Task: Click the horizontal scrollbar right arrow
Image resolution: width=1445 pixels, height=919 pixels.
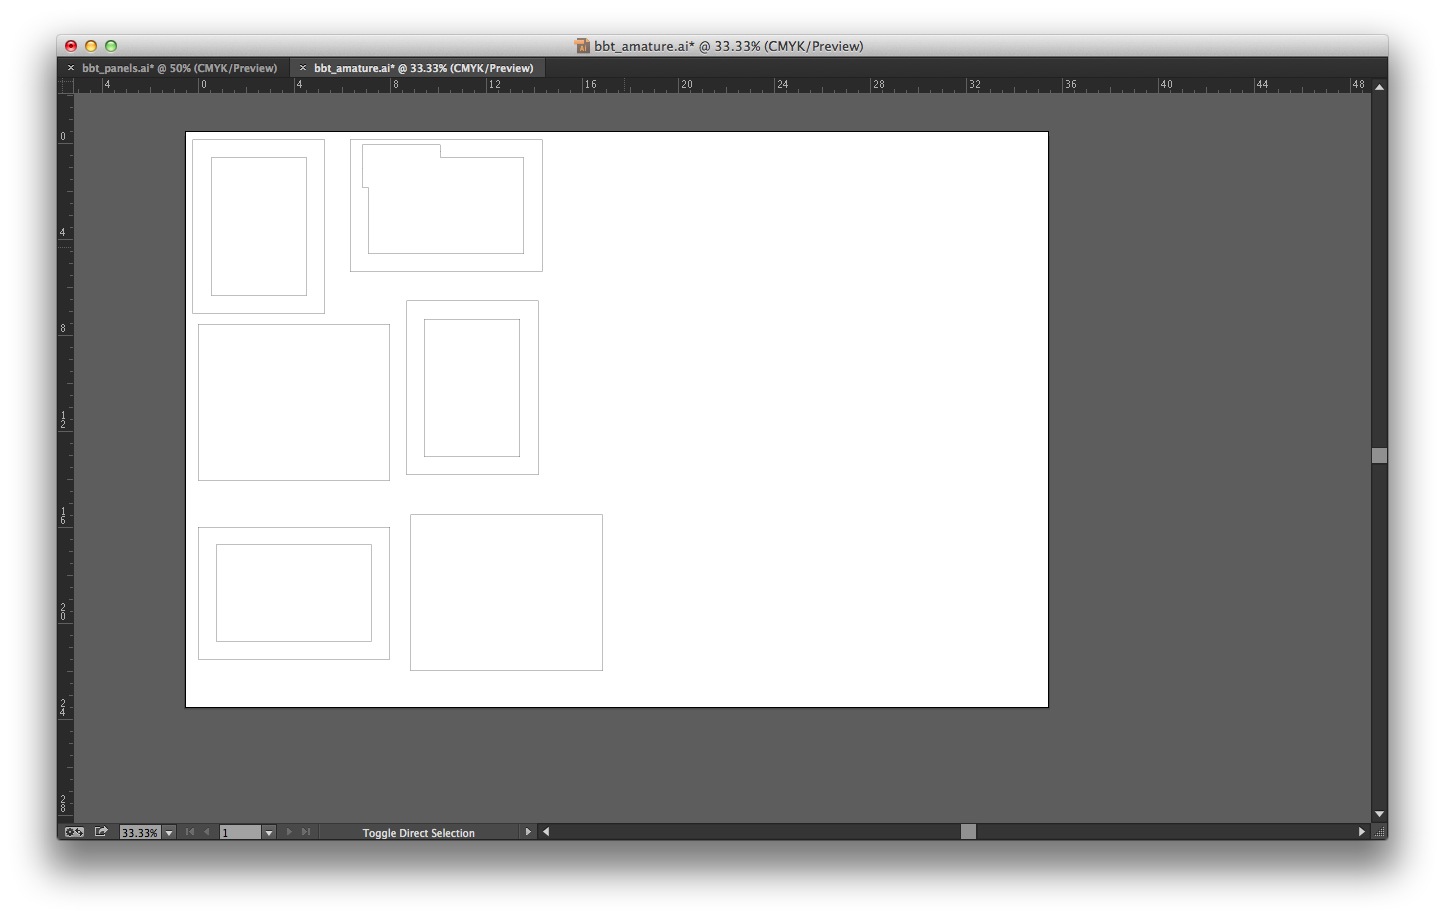Action: pos(1361,832)
